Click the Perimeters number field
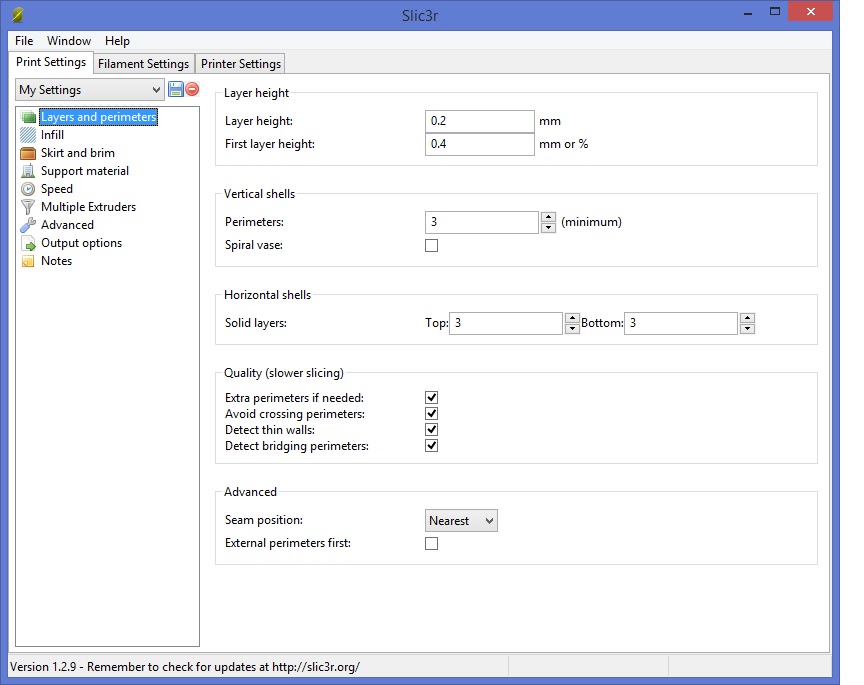This screenshot has width=864, height=685. pos(482,222)
